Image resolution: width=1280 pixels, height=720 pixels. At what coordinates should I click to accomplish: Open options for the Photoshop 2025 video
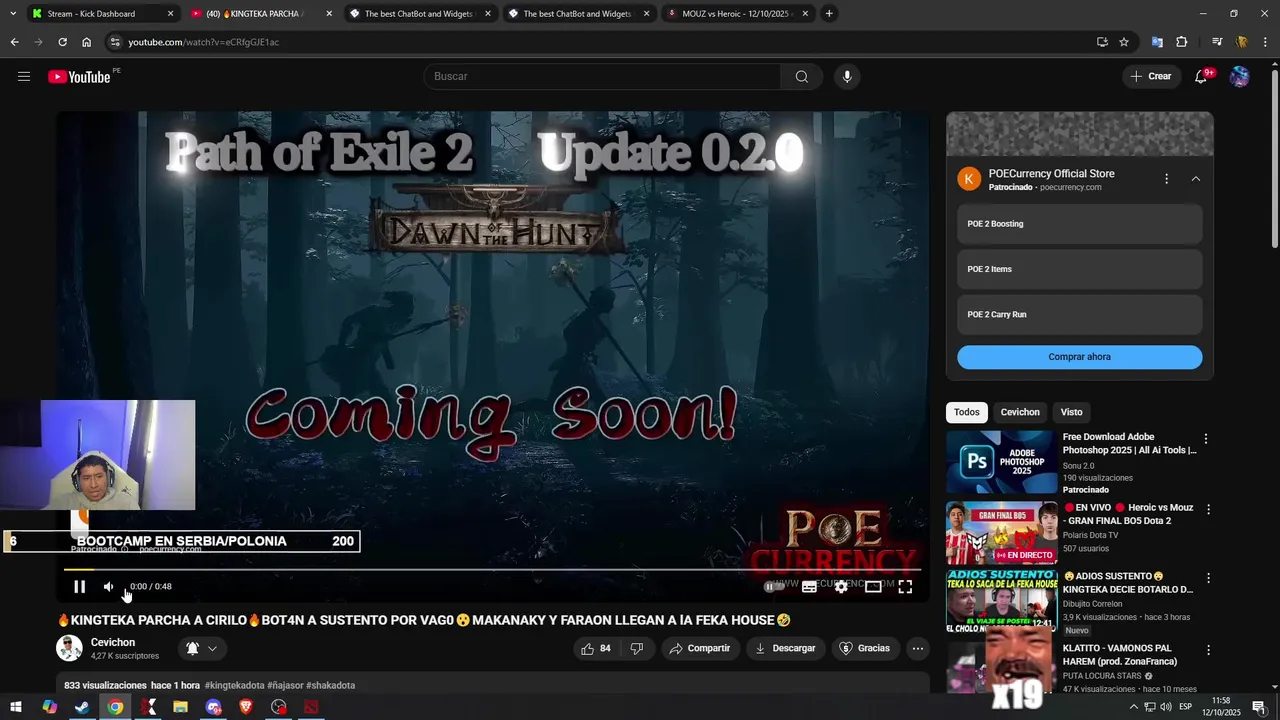pyautogui.click(x=1206, y=439)
